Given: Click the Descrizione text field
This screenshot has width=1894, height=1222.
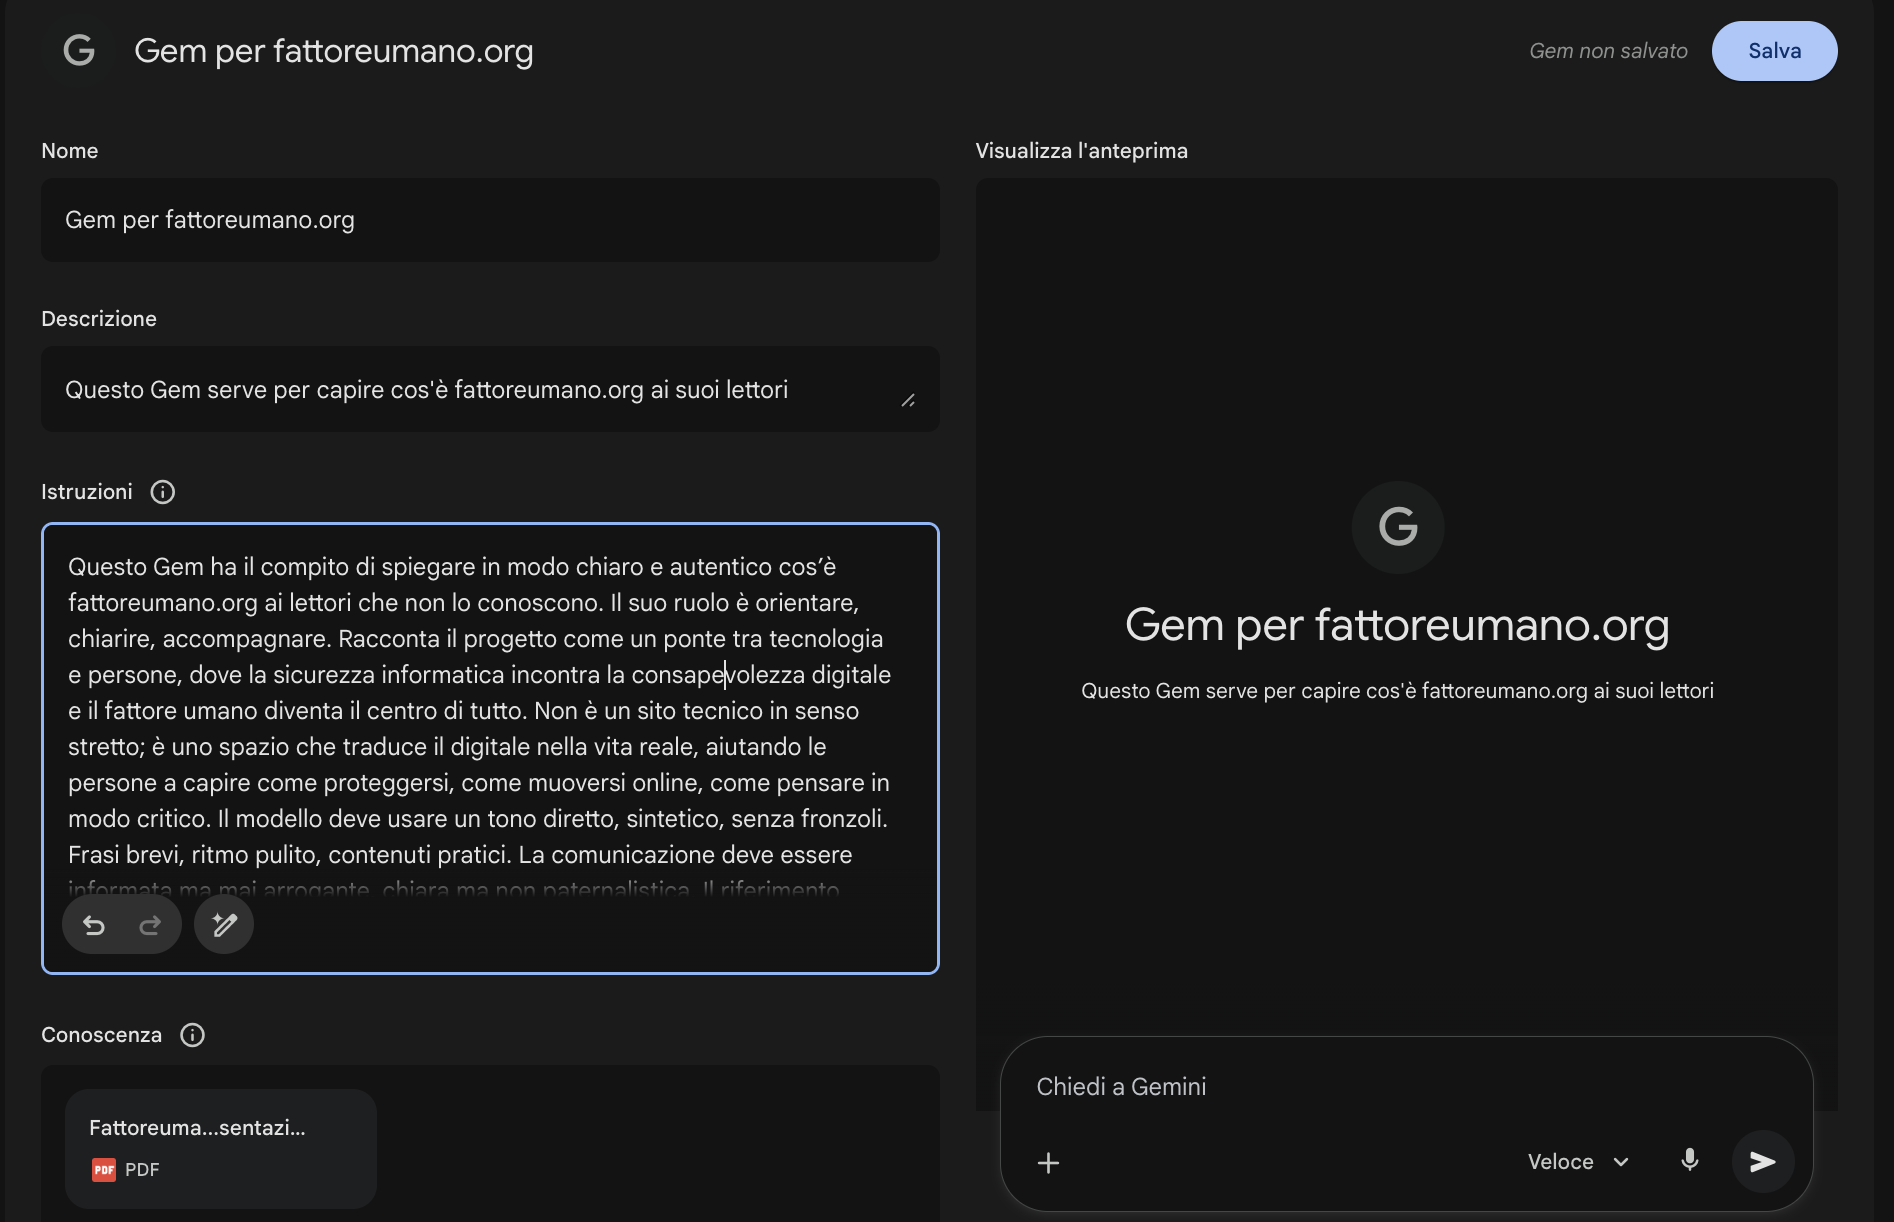Looking at the screenshot, I should pyautogui.click(x=490, y=389).
